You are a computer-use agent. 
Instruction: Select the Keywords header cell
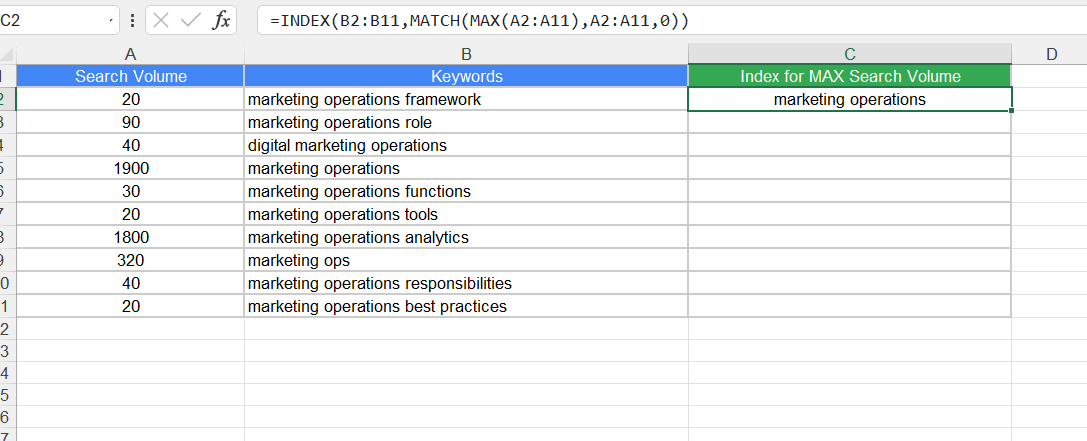(x=467, y=76)
